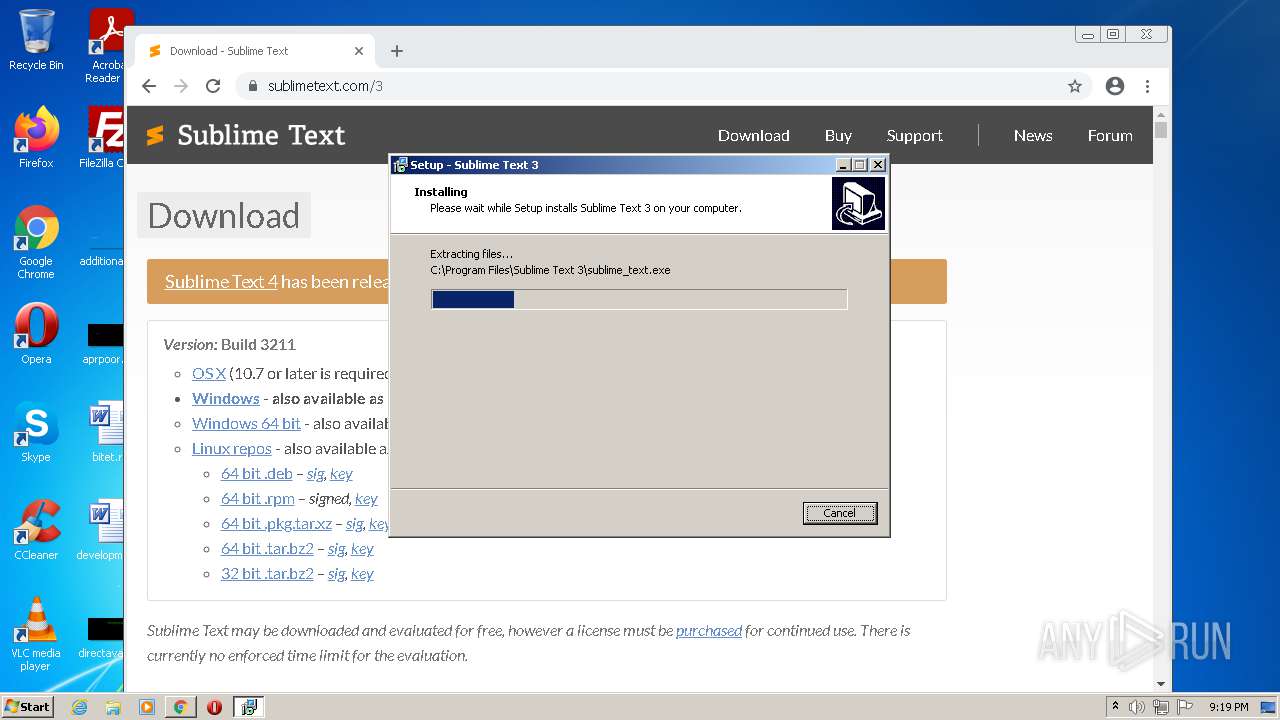1280x720 pixels.
Task: Close the Download - Sublime Text tab
Action: (359, 51)
